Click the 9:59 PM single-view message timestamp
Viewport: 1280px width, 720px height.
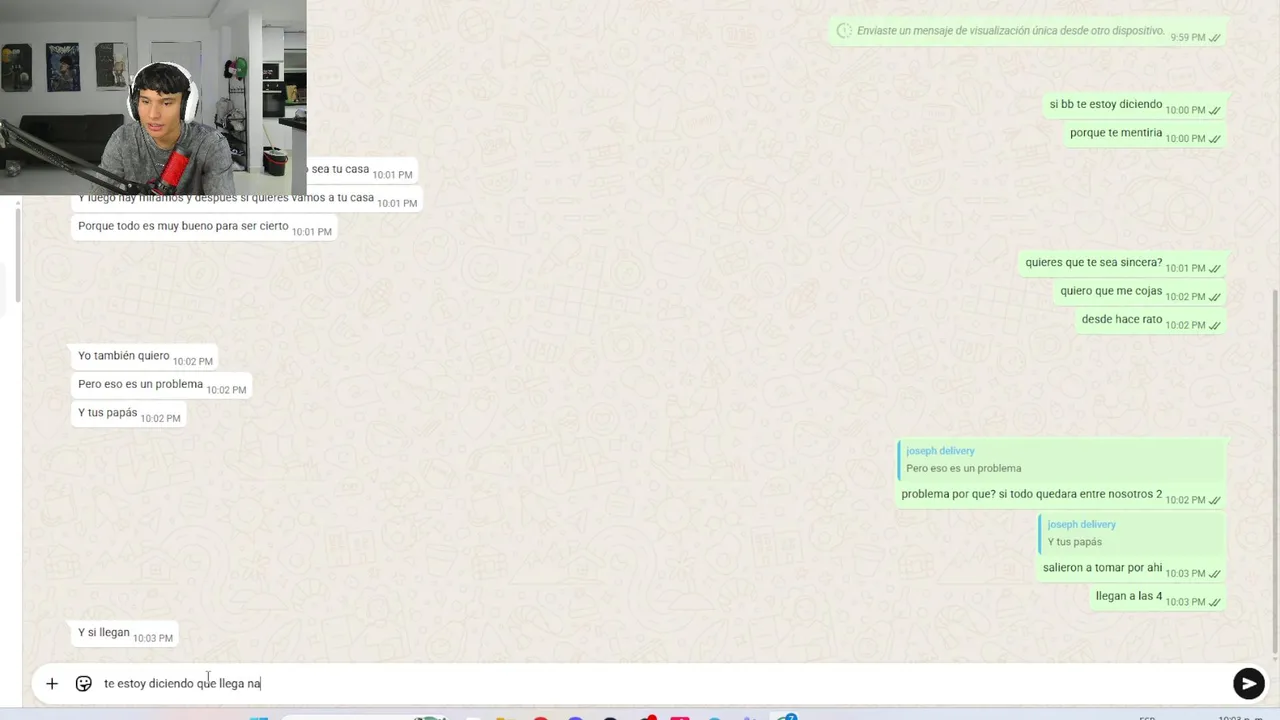click(x=1187, y=38)
